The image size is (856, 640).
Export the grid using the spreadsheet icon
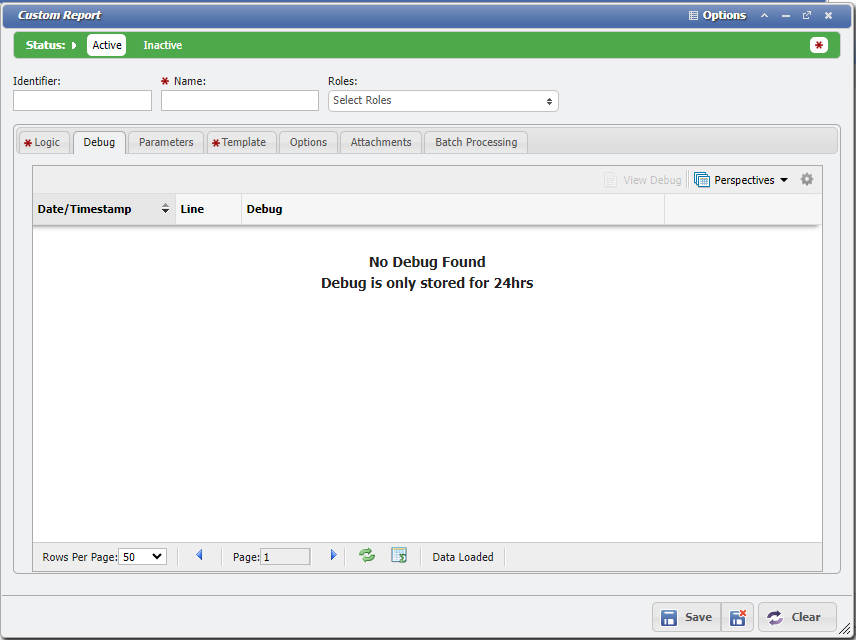[398, 556]
